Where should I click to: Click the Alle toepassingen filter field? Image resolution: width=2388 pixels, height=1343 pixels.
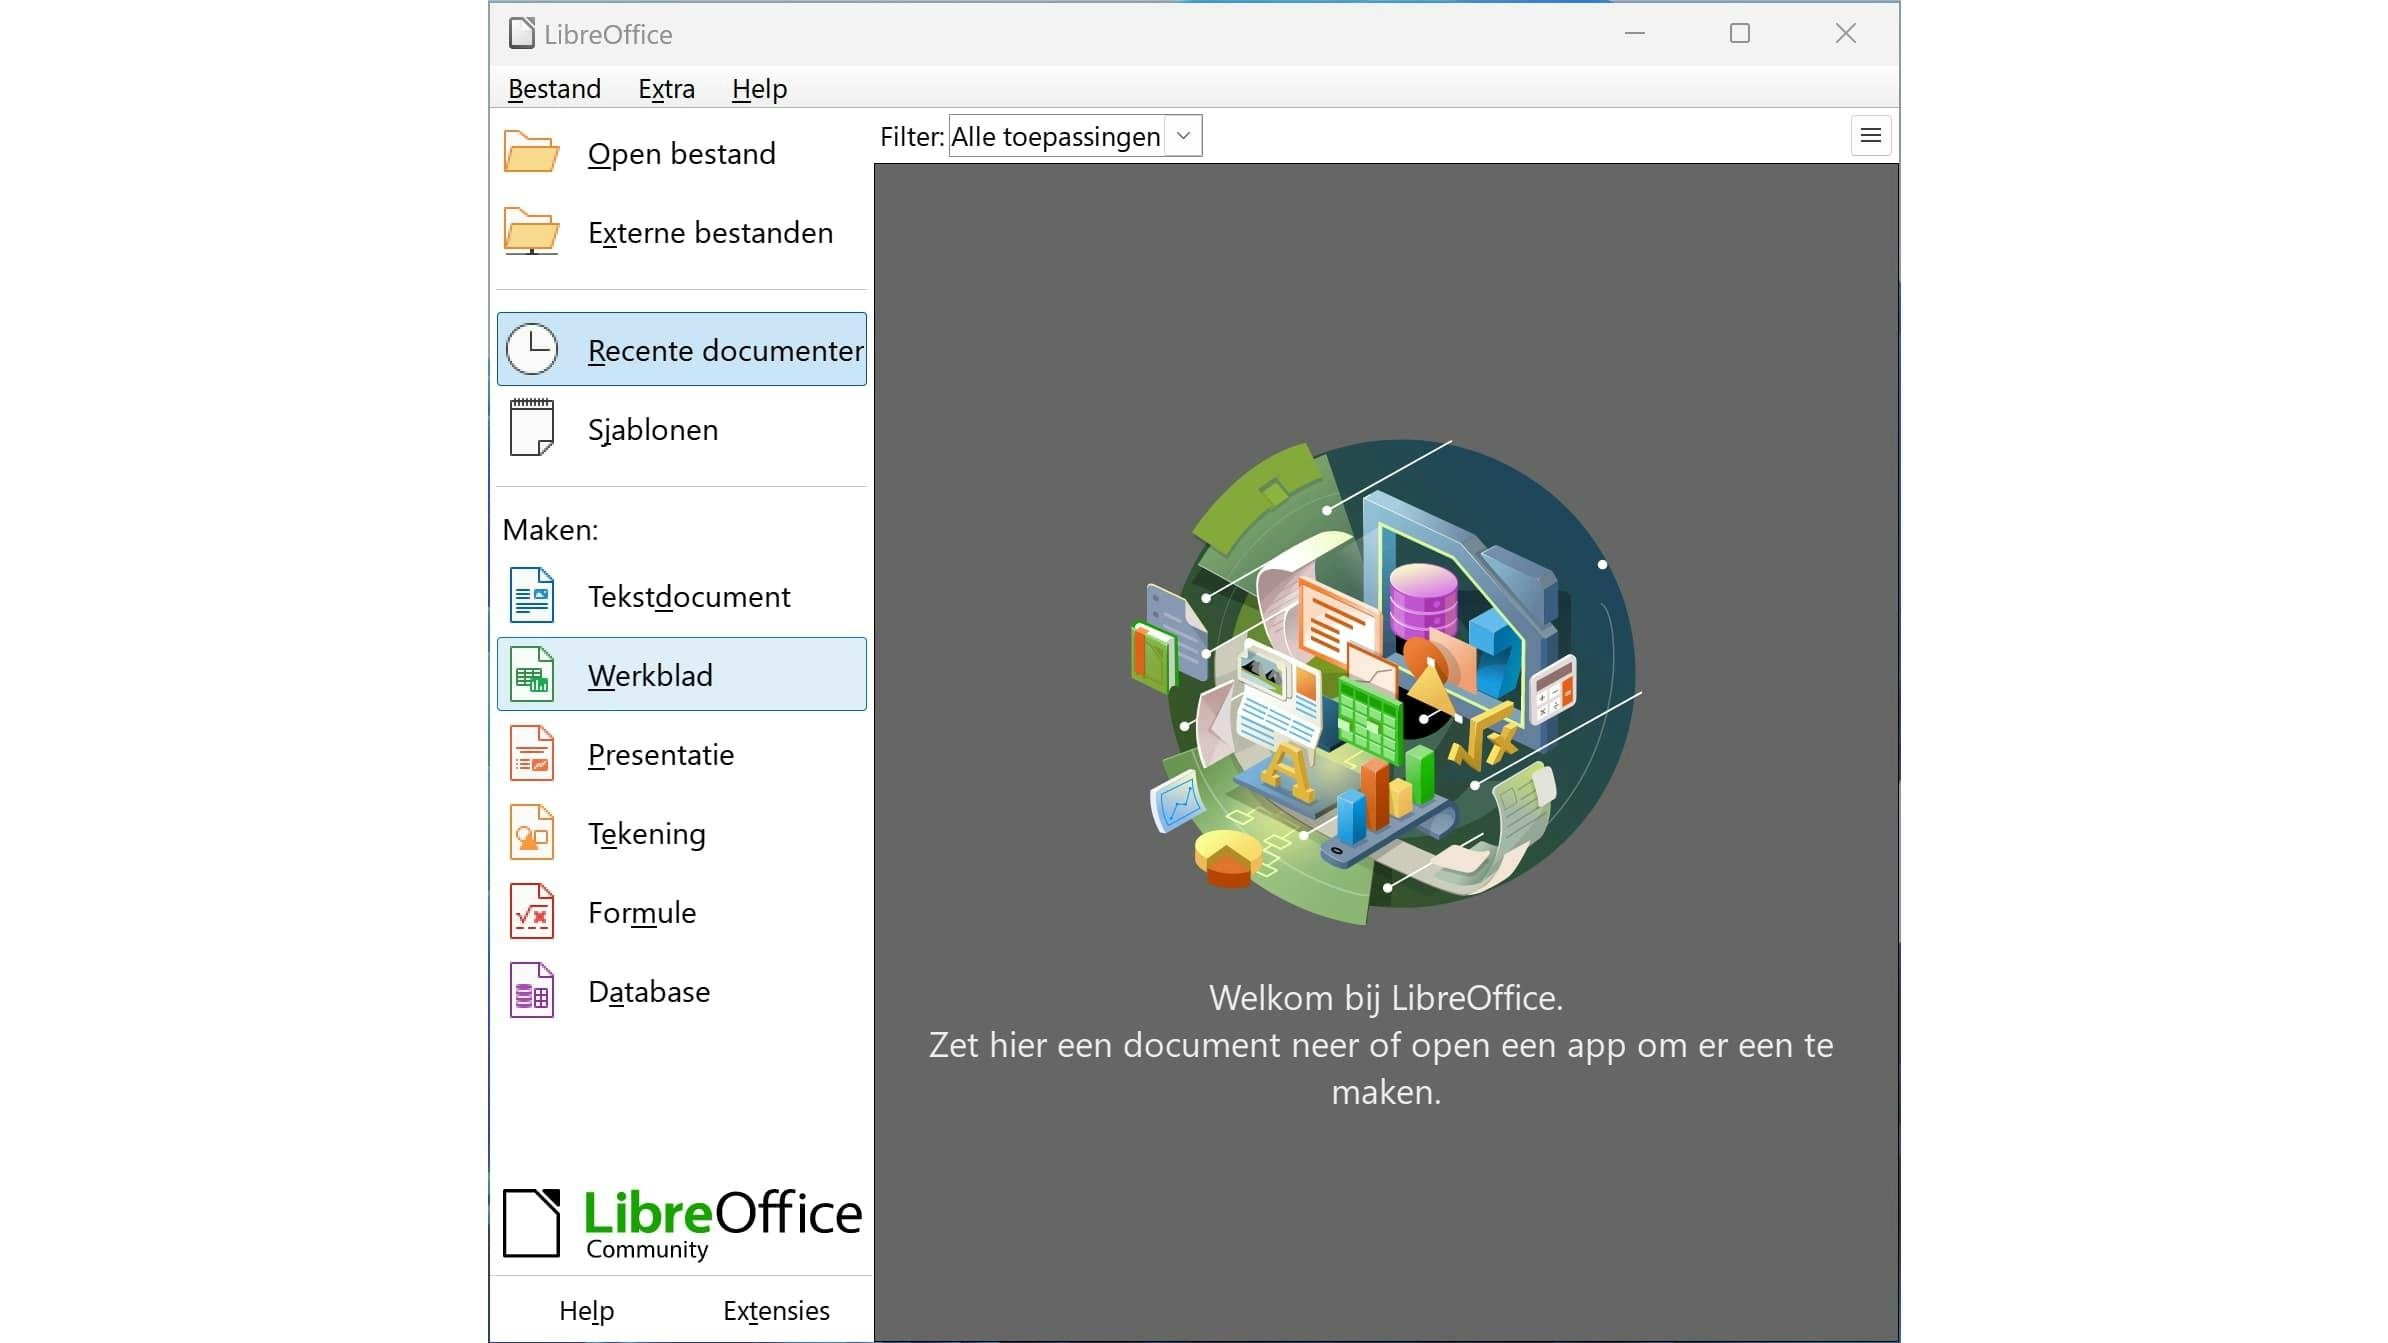[x=1055, y=136]
